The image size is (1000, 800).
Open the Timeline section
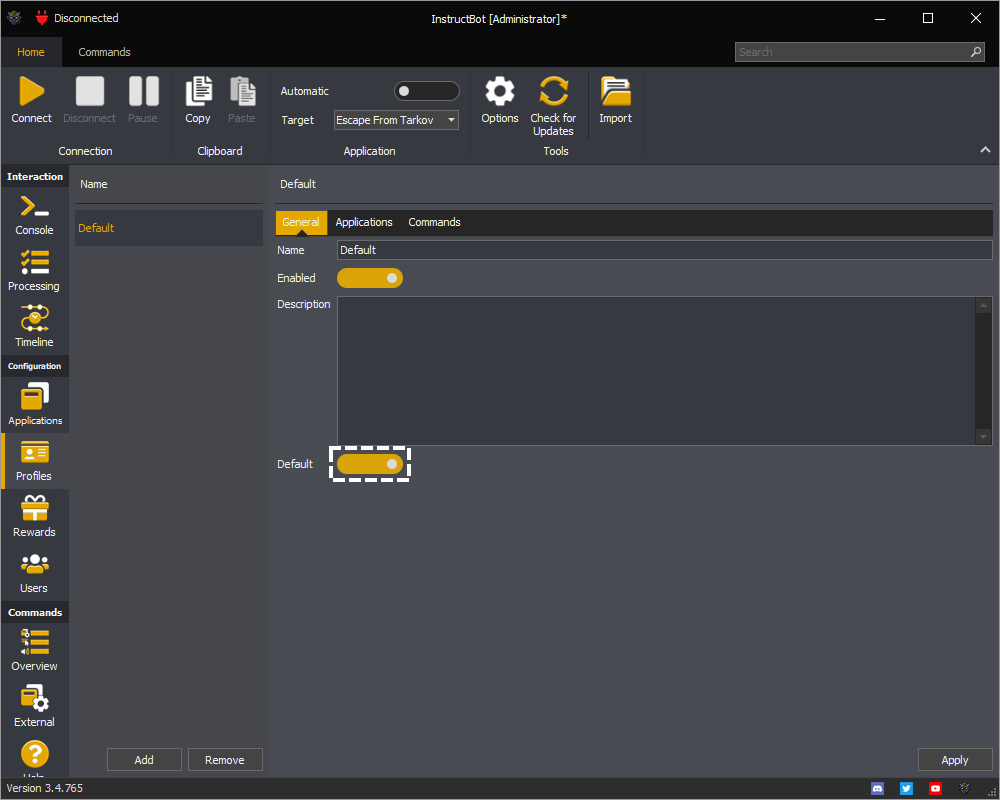[34, 327]
